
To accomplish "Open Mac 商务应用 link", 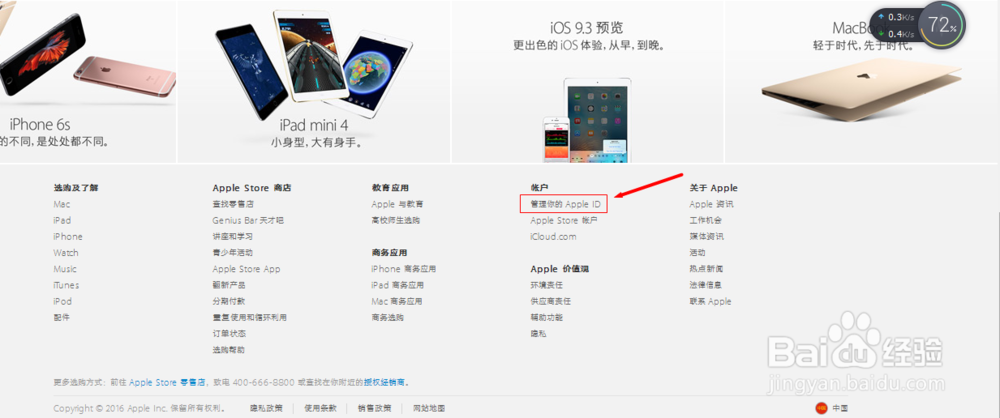I will tap(397, 301).
